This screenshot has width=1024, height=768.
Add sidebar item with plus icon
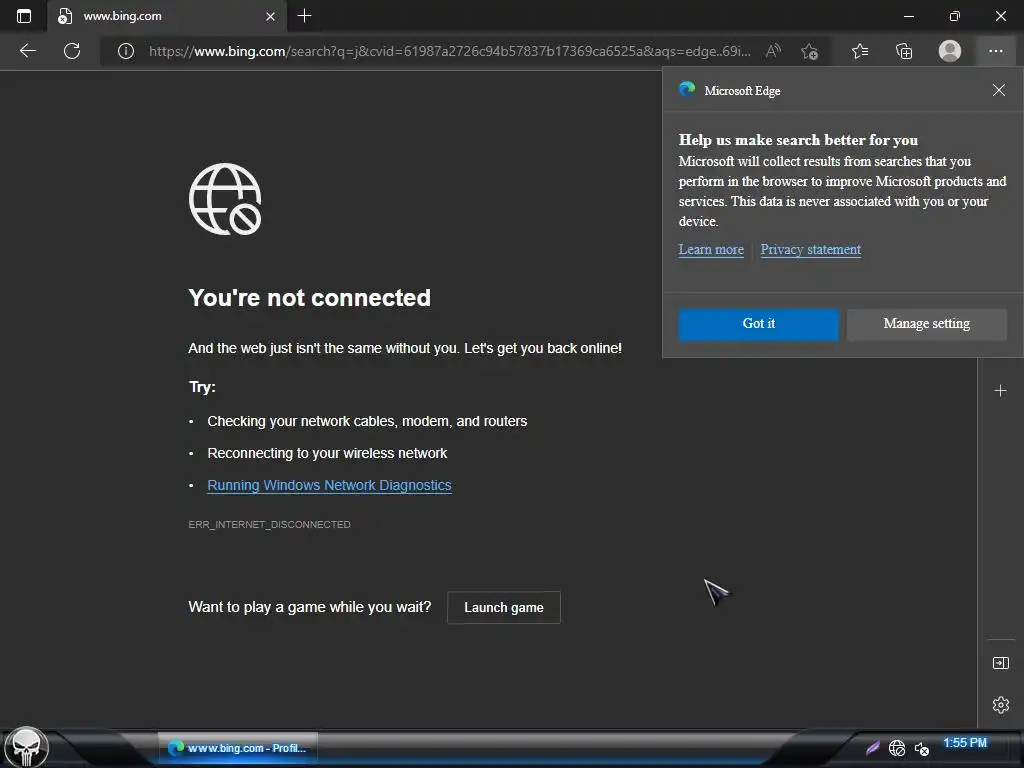click(x=1000, y=391)
